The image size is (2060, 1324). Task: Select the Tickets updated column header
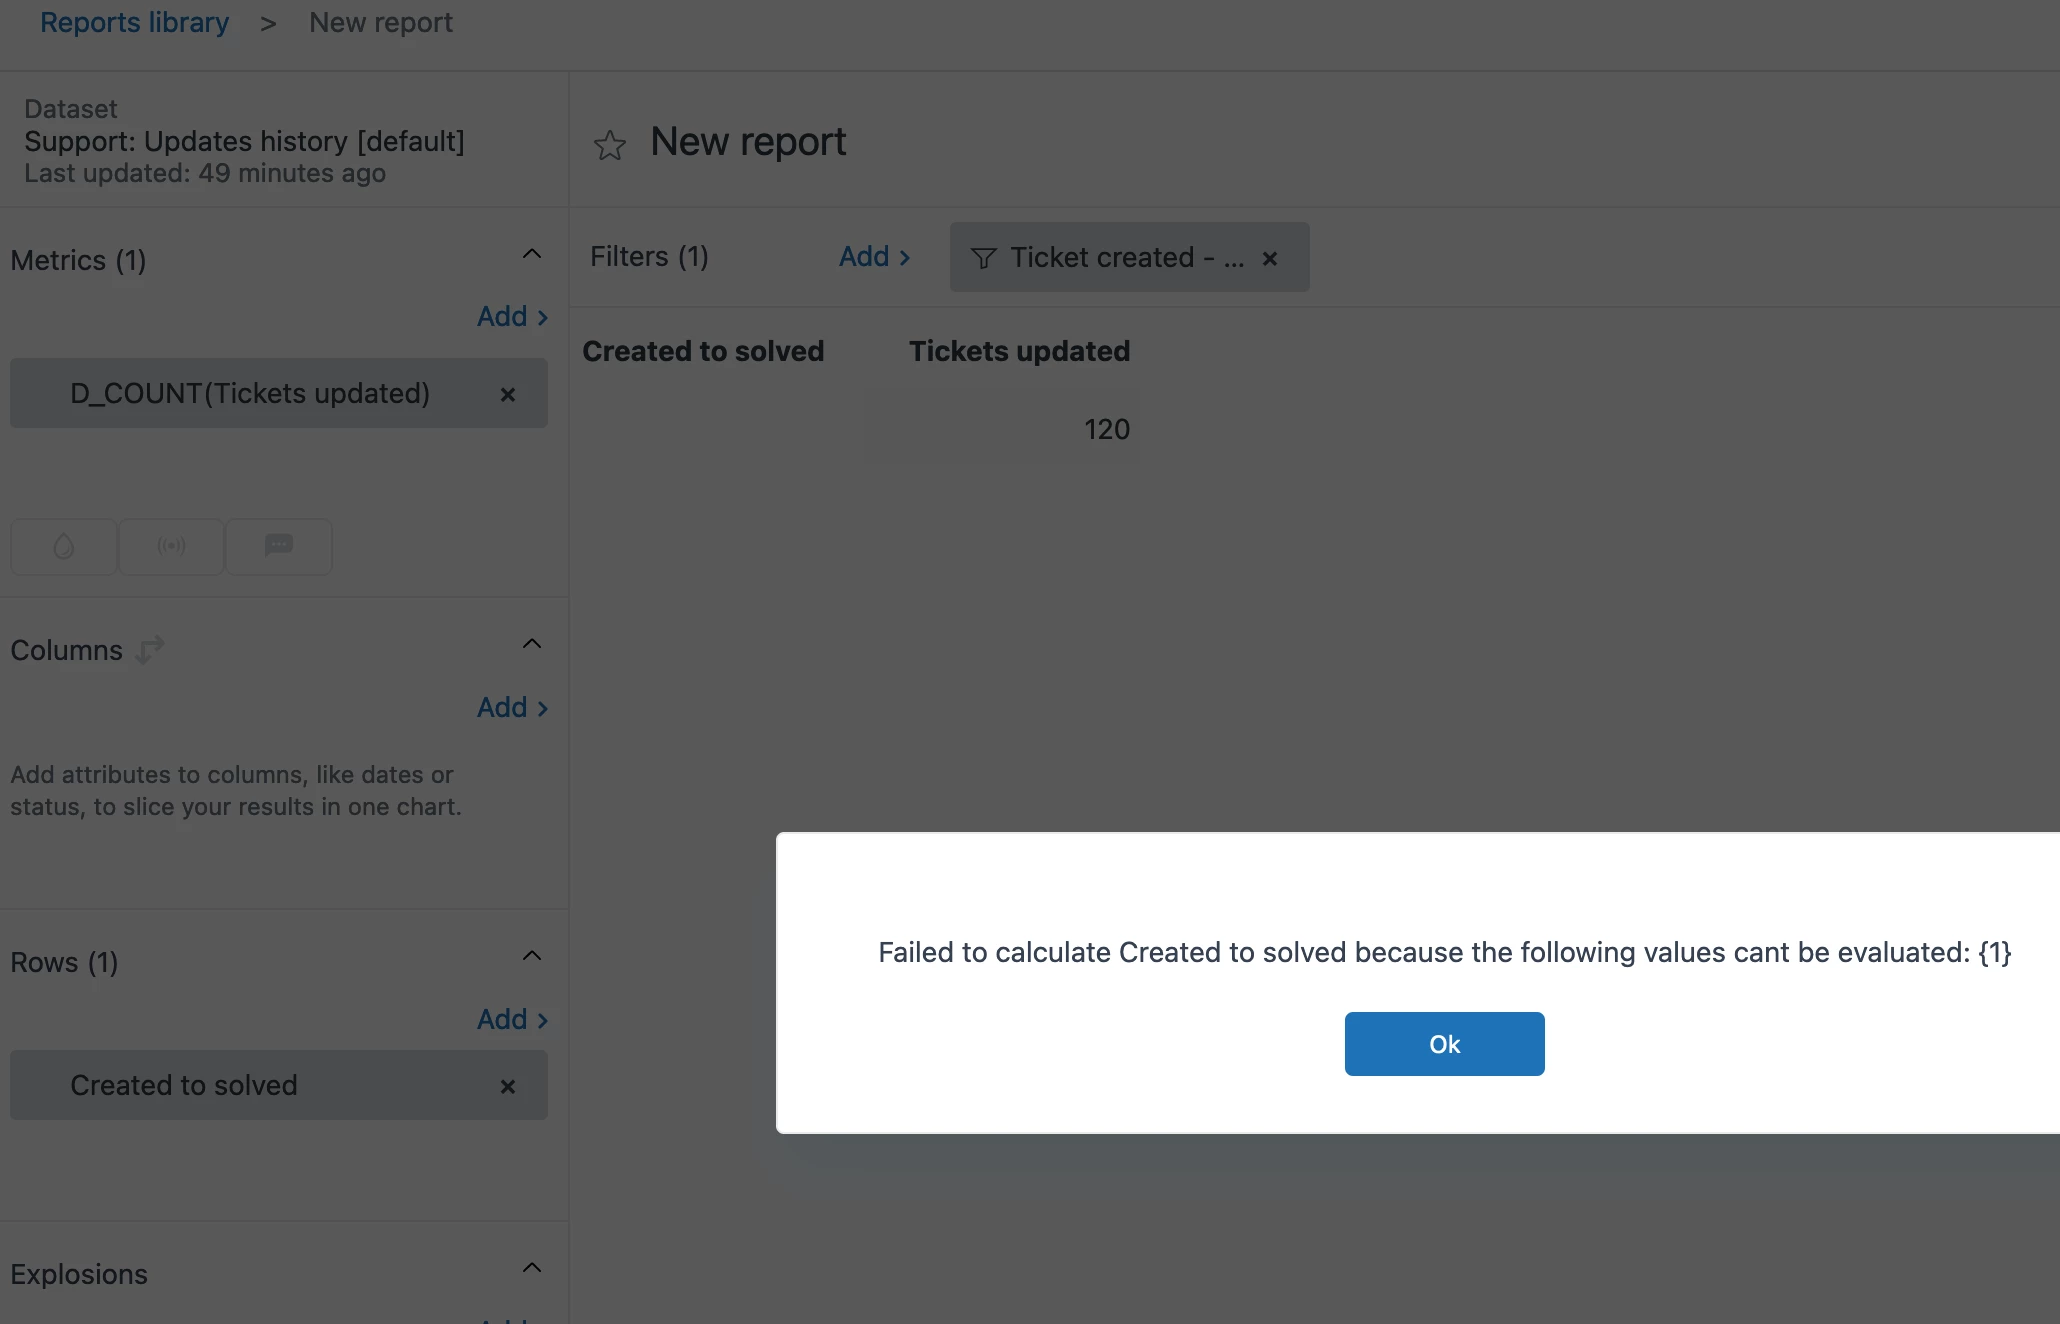[x=1019, y=352]
